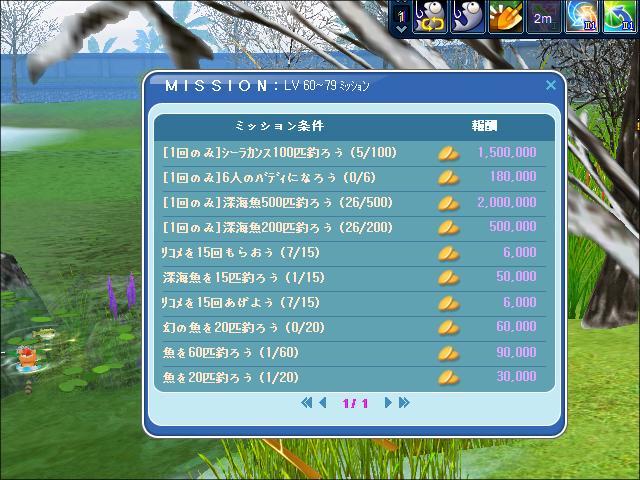The image size is (640, 480).
Task: Go to the previous mission page
Action: [323, 403]
